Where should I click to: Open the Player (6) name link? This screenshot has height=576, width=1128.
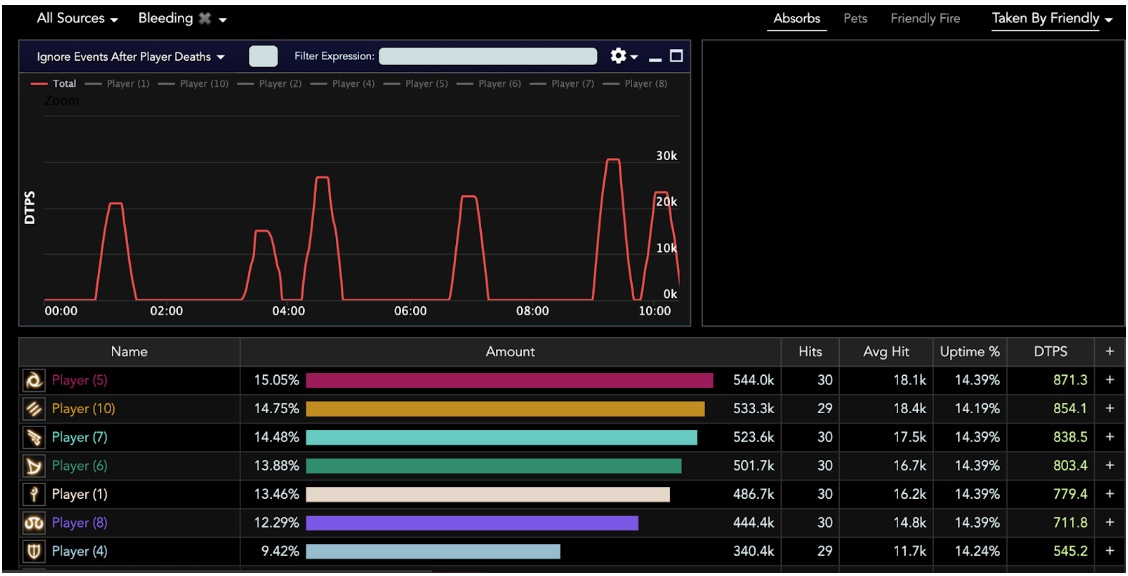point(79,466)
